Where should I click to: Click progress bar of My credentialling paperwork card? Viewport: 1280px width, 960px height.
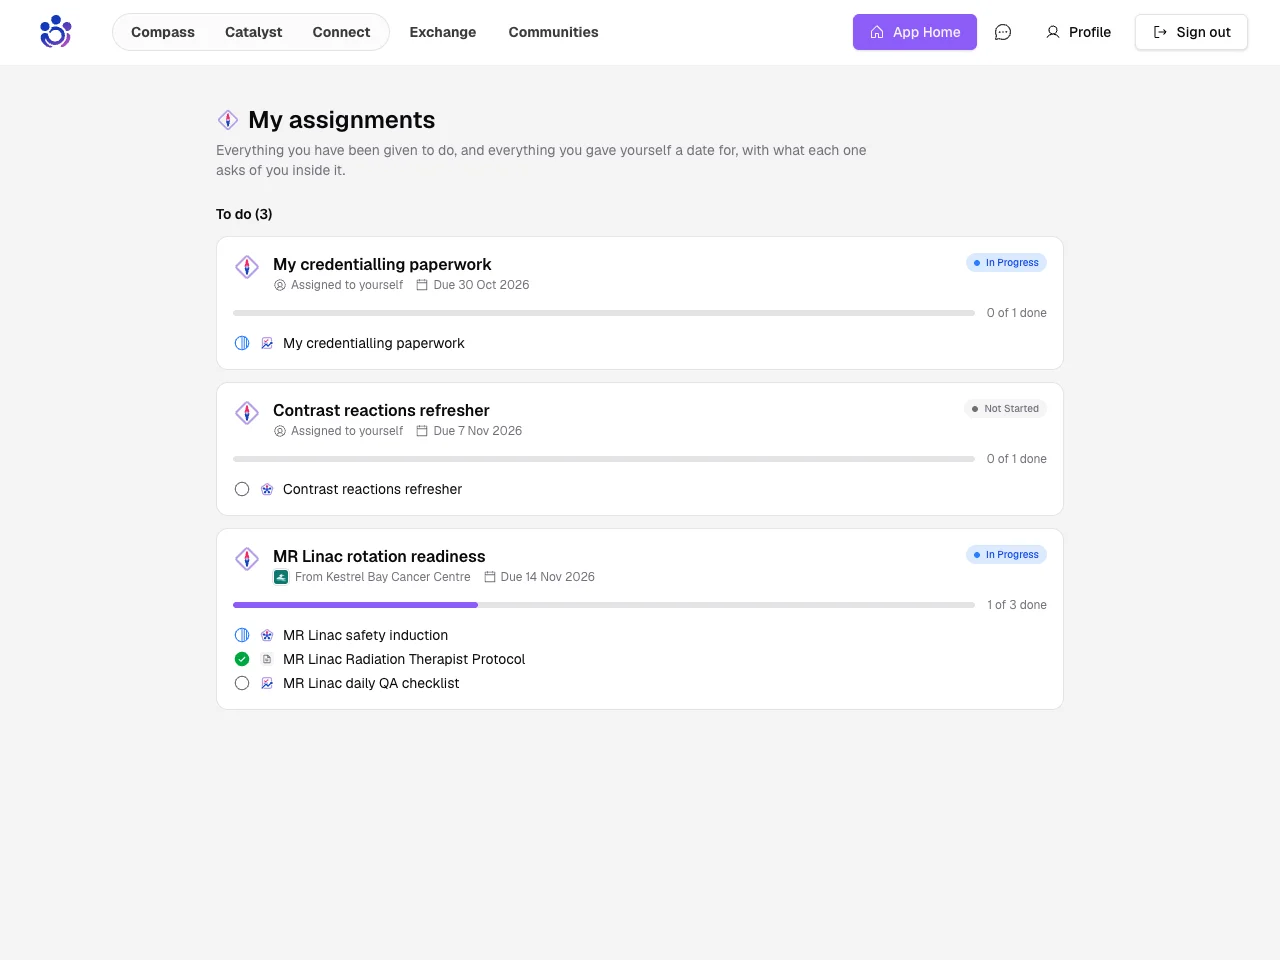[x=604, y=313]
